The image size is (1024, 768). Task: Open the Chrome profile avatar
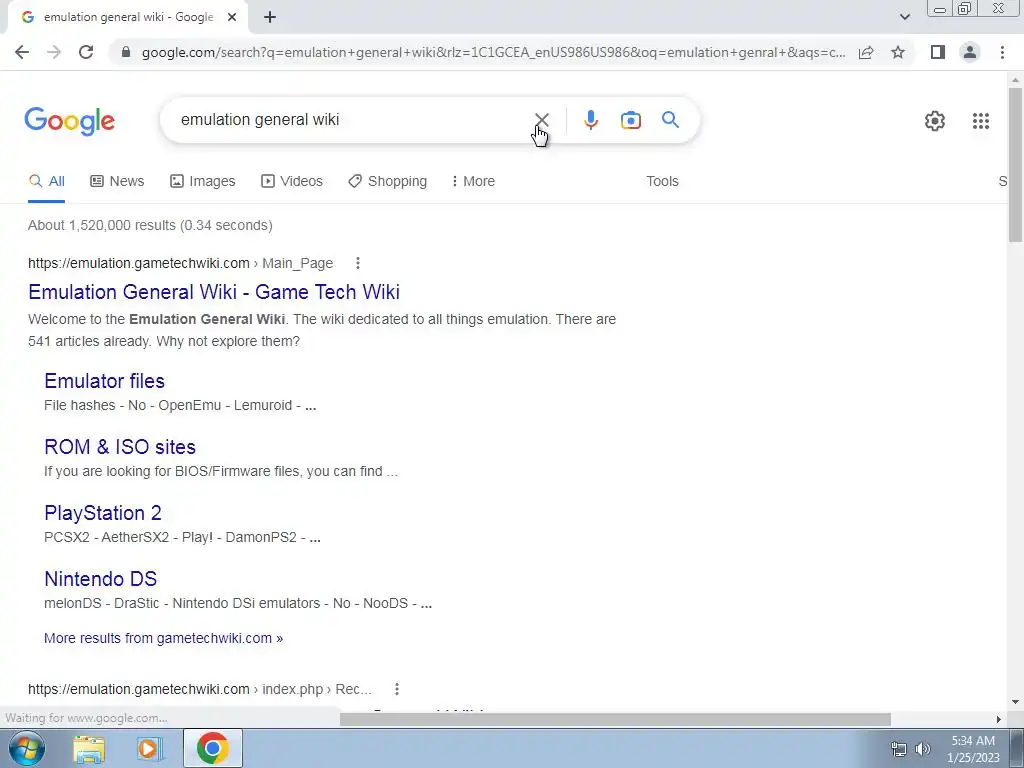[970, 52]
